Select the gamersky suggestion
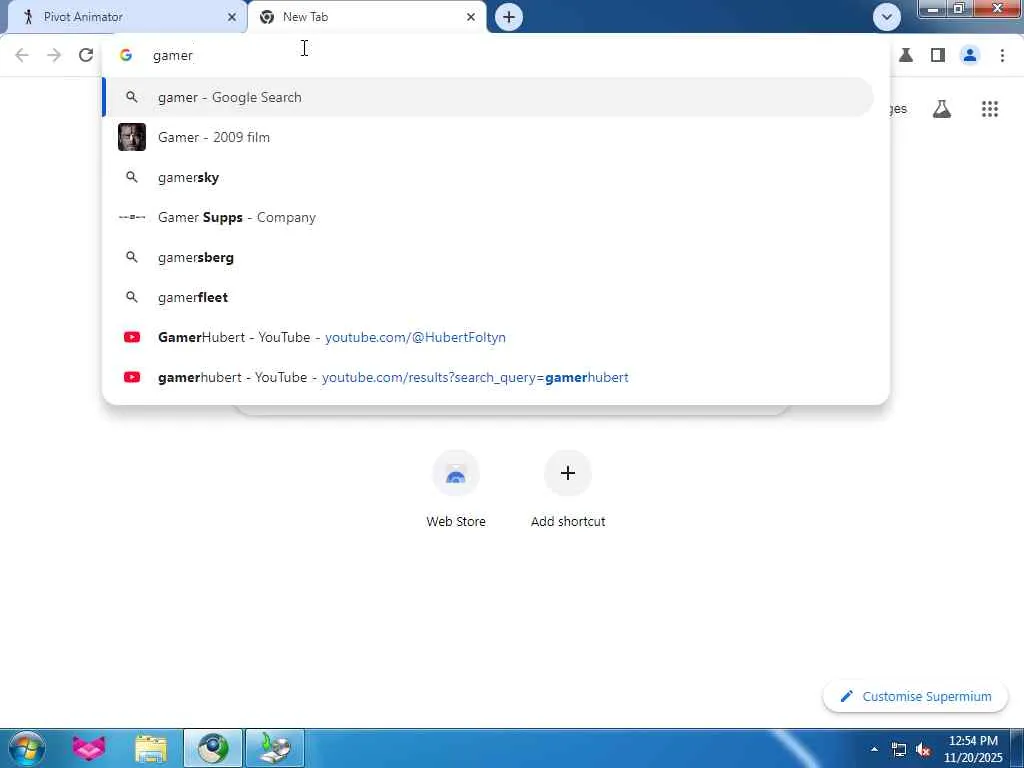Image resolution: width=1024 pixels, height=768 pixels. 488,178
